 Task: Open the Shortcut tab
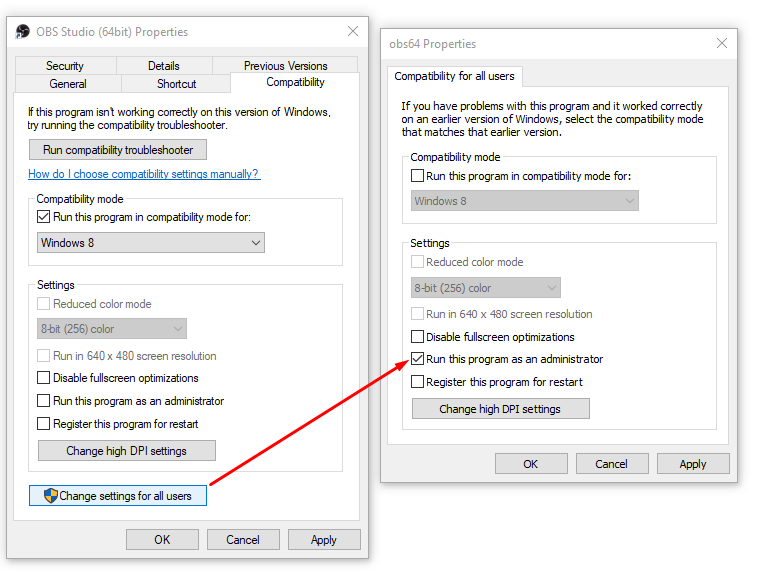click(176, 84)
